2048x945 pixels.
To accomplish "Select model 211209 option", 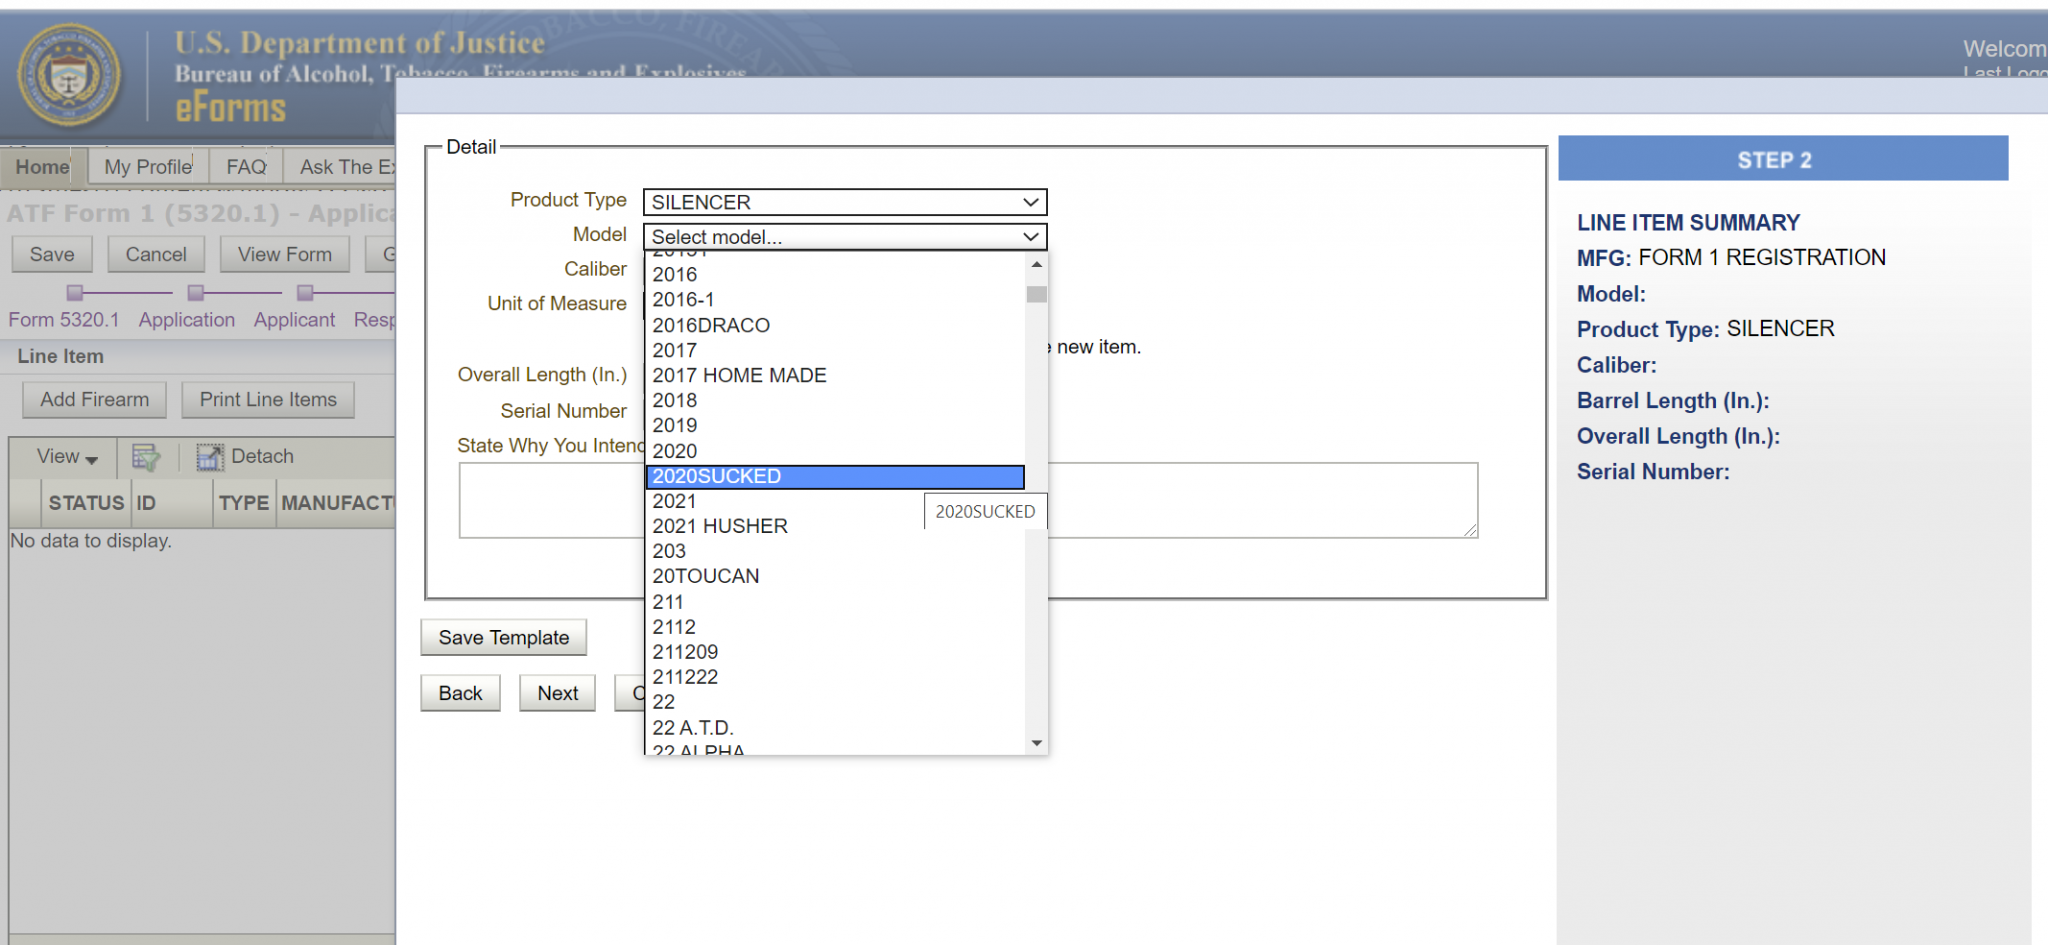I will click(x=835, y=652).
